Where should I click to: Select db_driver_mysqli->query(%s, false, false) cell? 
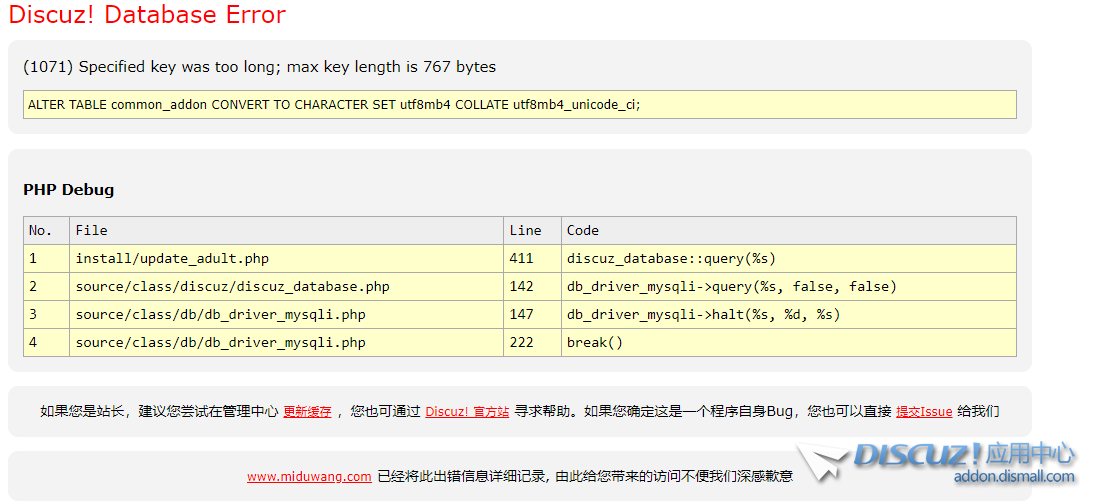click(788, 287)
